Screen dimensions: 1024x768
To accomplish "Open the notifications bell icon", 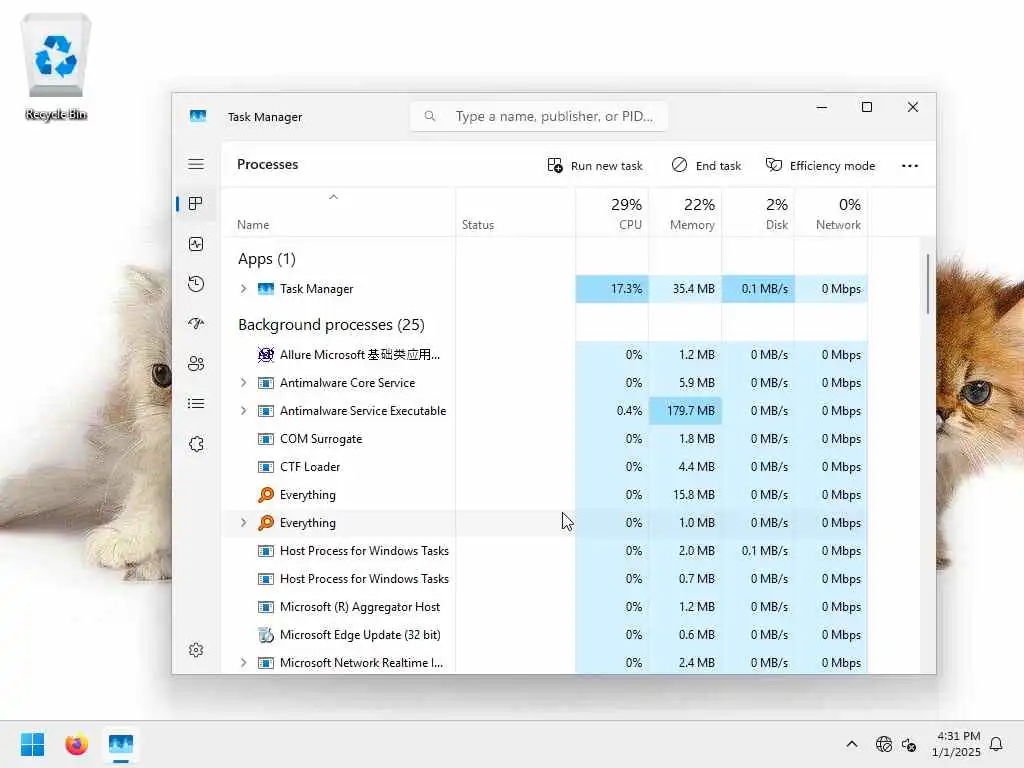I will pyautogui.click(x=996, y=744).
